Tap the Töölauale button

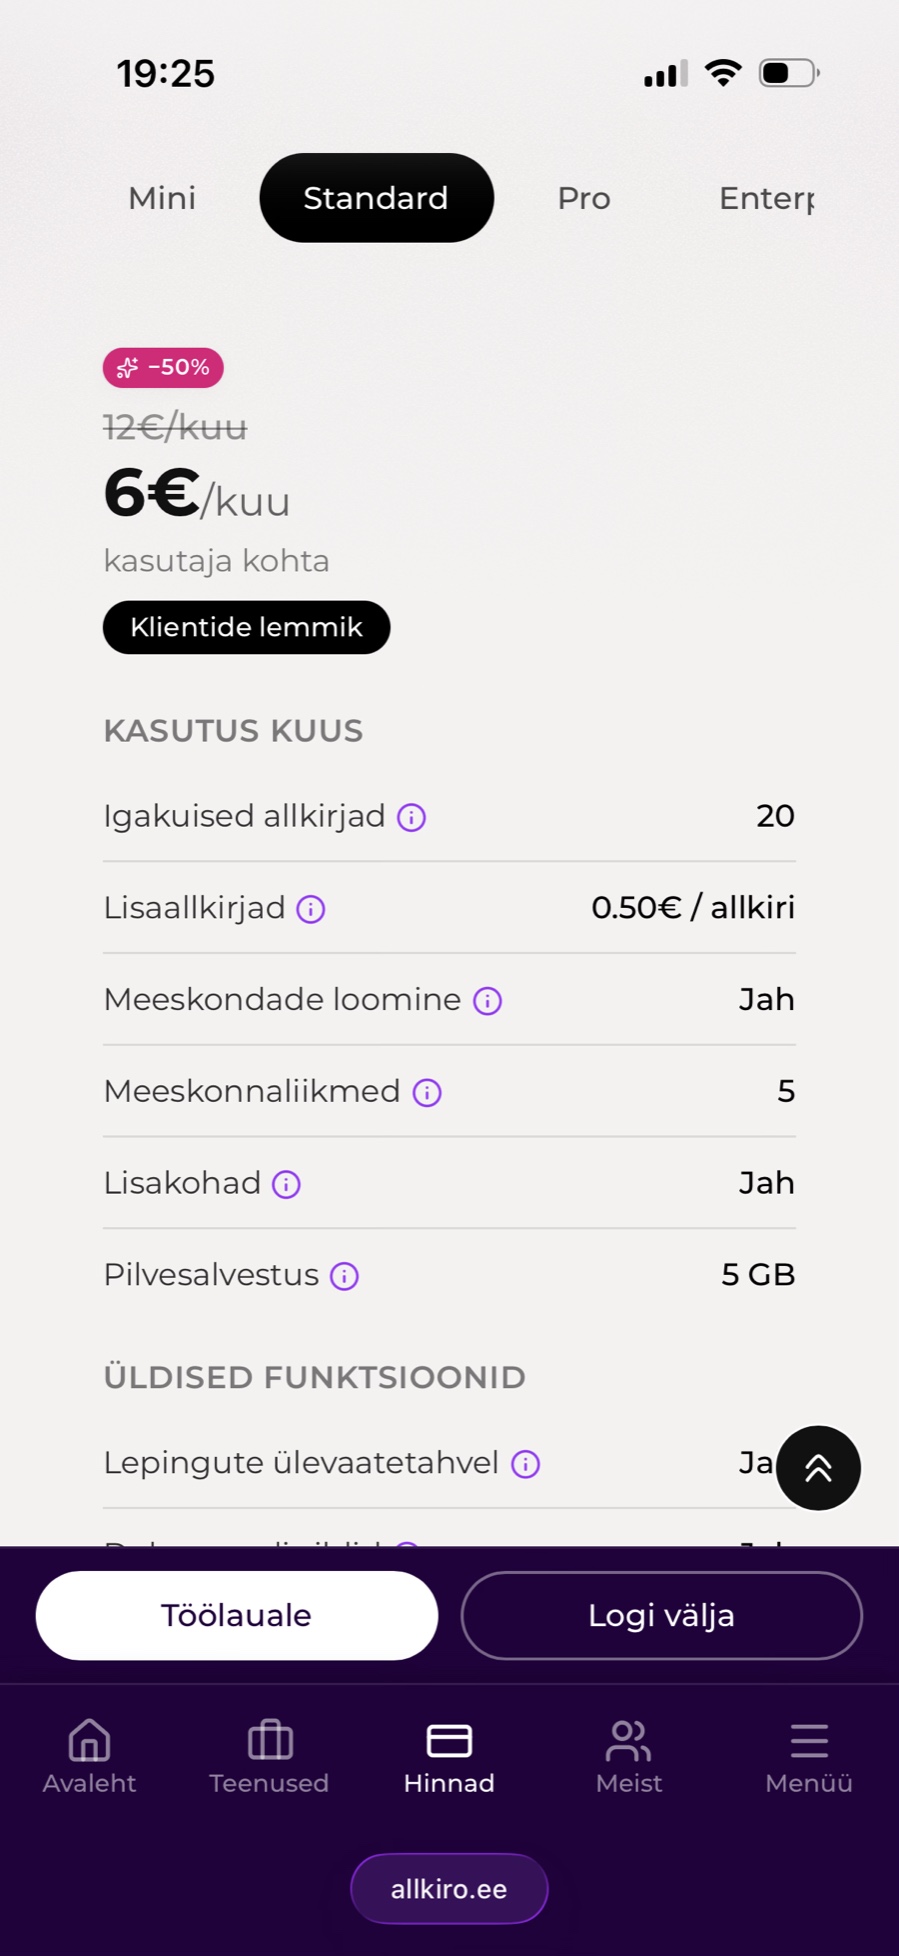click(237, 1615)
